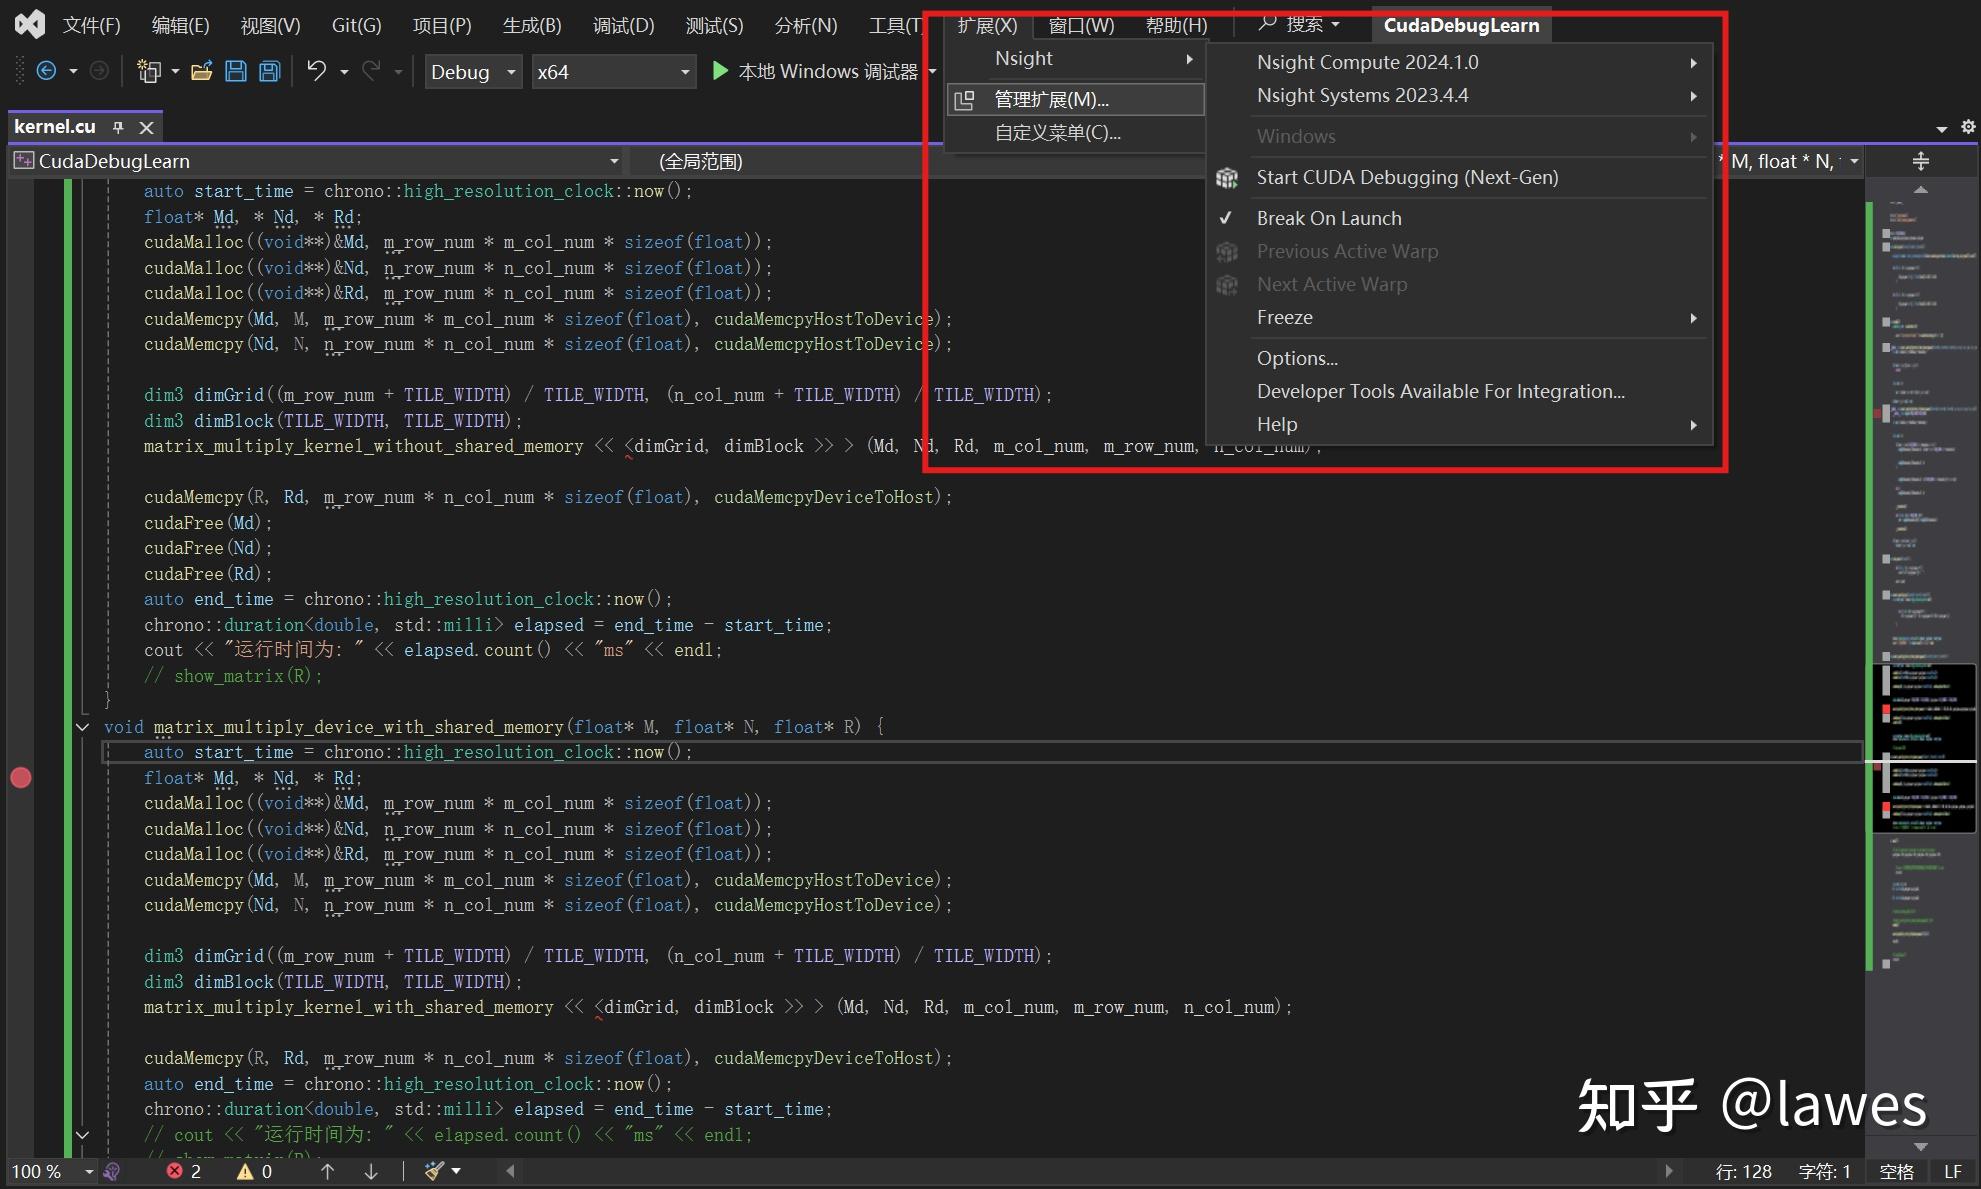Pin the kernel.cu tab
The width and height of the screenshot is (1981, 1189).
point(118,127)
